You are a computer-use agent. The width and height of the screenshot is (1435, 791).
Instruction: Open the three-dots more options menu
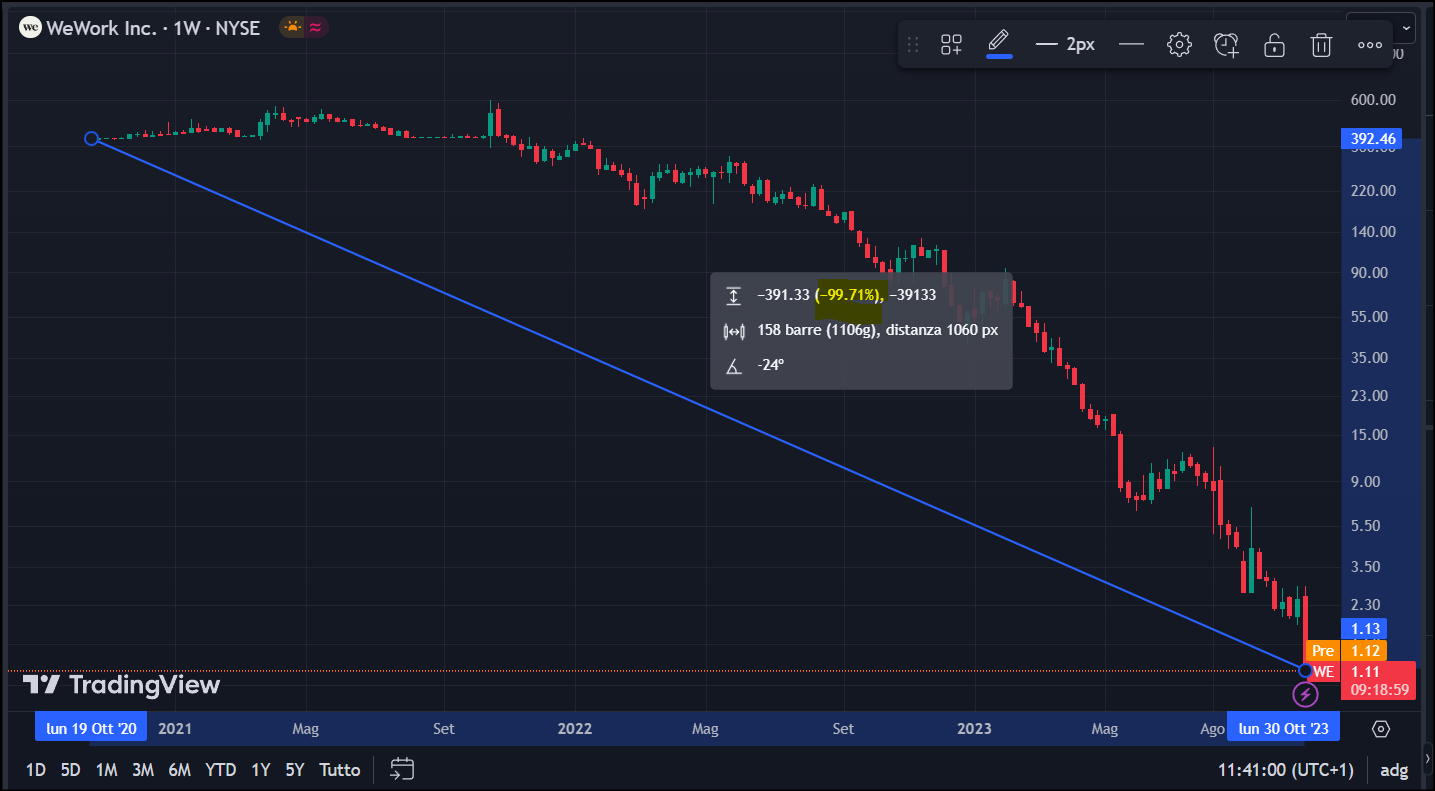point(1369,45)
